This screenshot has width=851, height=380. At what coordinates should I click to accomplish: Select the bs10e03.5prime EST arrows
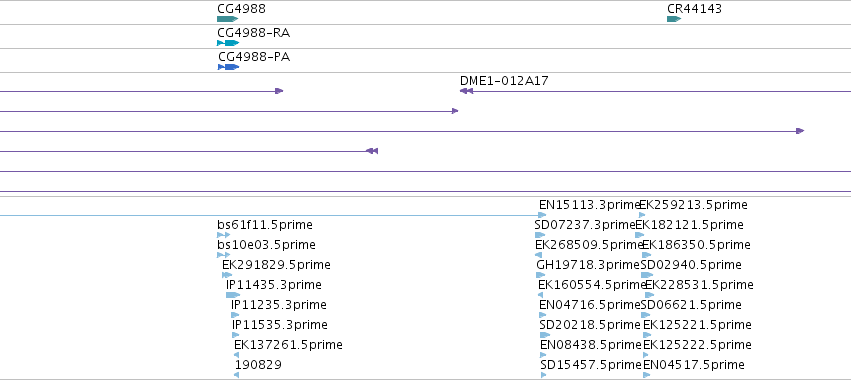(x=224, y=255)
